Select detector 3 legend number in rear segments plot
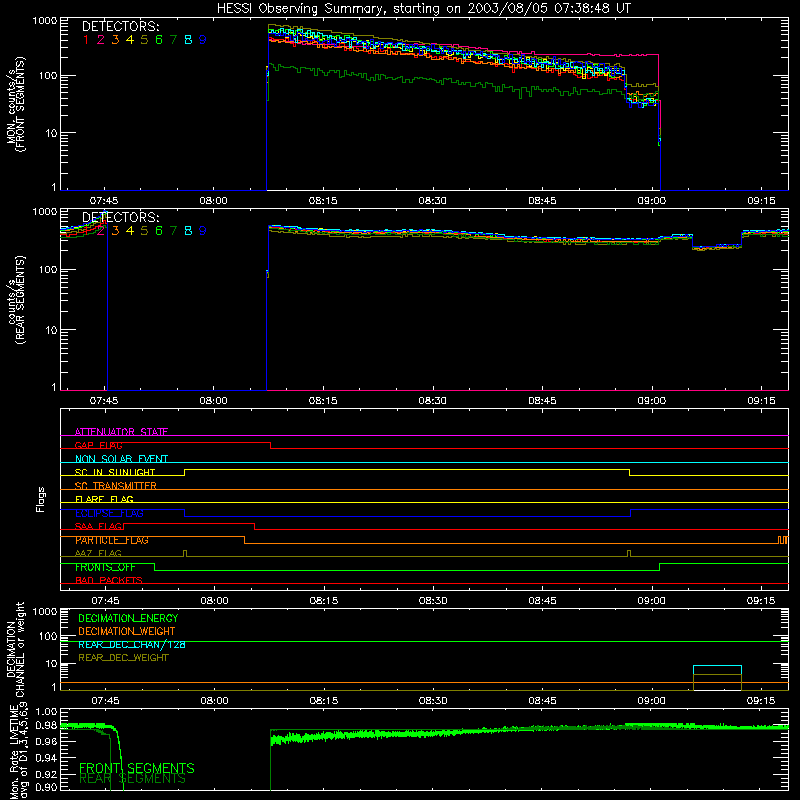The image size is (800, 800). coord(115,231)
